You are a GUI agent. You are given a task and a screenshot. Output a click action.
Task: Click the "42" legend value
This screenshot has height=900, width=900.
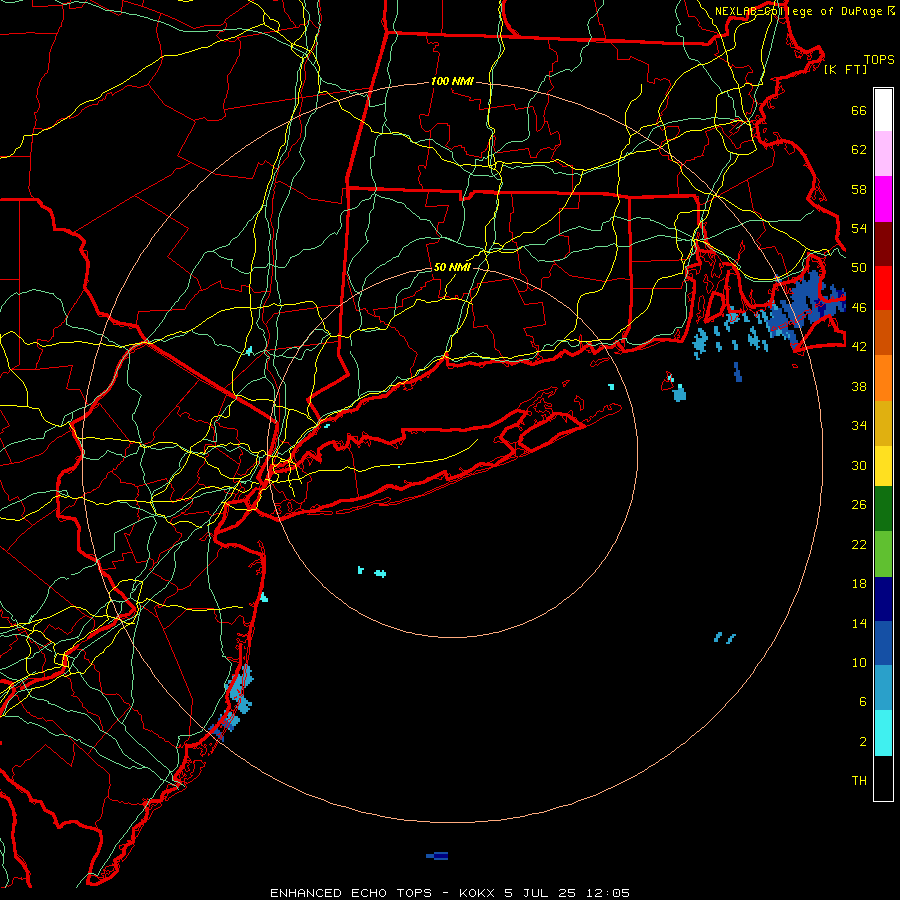pyautogui.click(x=859, y=347)
